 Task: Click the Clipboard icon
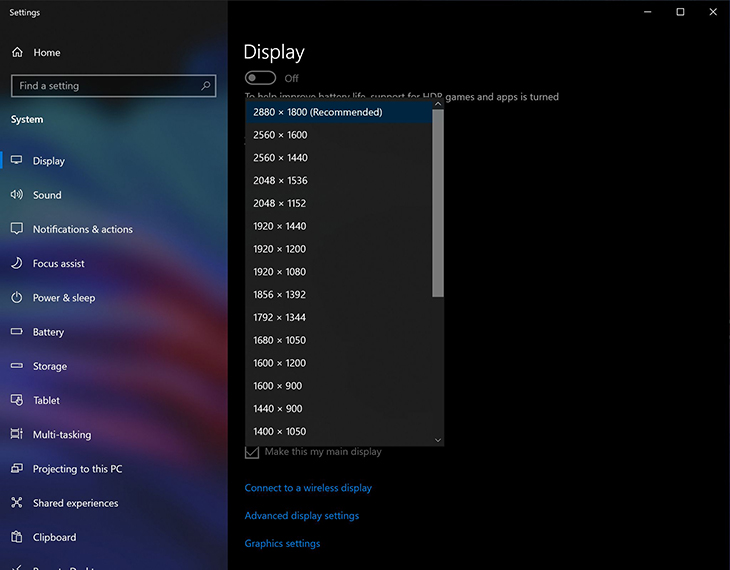coord(17,537)
